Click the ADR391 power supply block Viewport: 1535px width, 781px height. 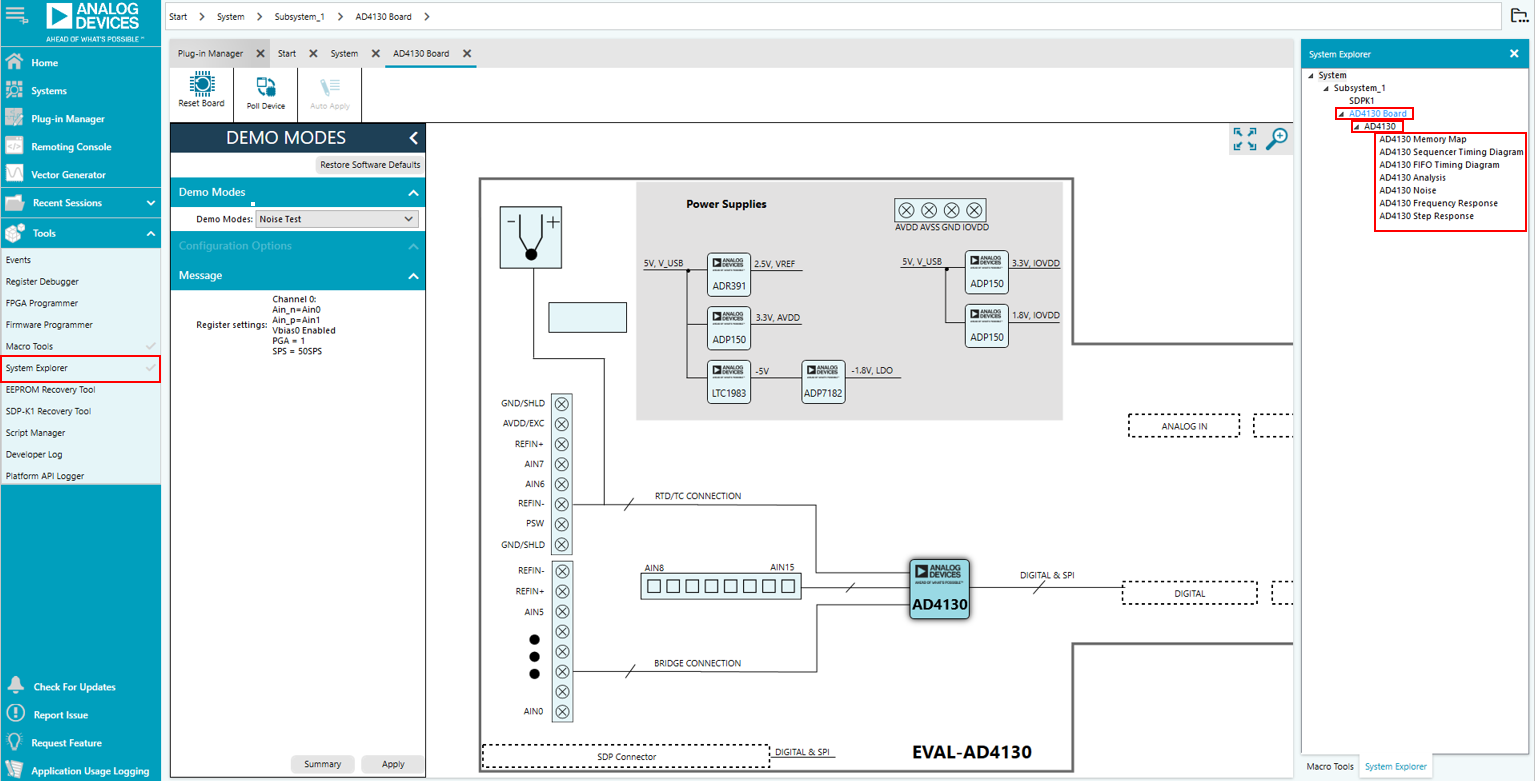pos(728,277)
